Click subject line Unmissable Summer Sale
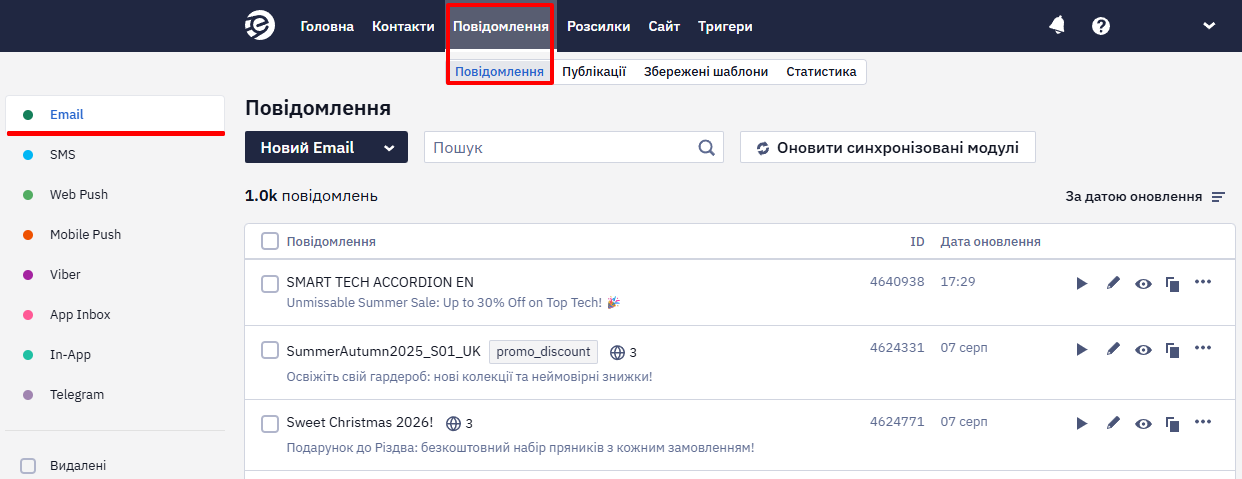1242x479 pixels. pos(453,302)
